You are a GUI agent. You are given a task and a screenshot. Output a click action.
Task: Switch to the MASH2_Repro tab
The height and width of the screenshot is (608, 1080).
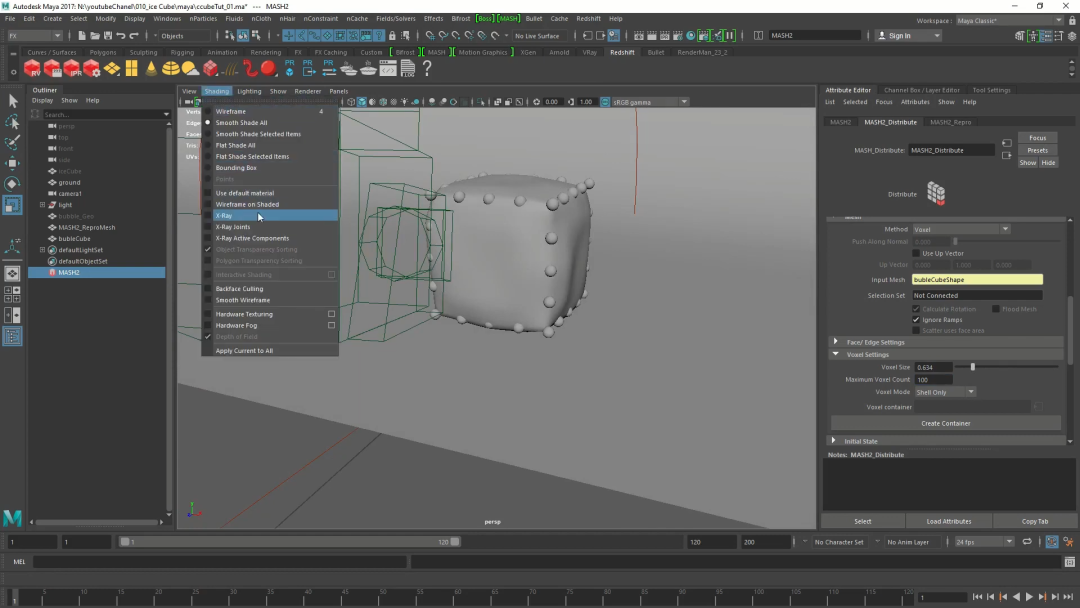click(950, 122)
